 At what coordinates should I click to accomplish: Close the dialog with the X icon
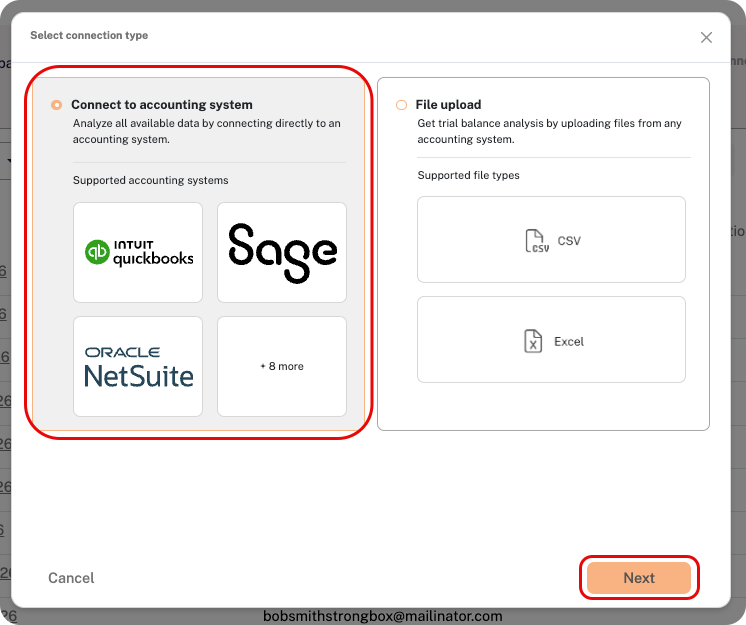tap(706, 38)
